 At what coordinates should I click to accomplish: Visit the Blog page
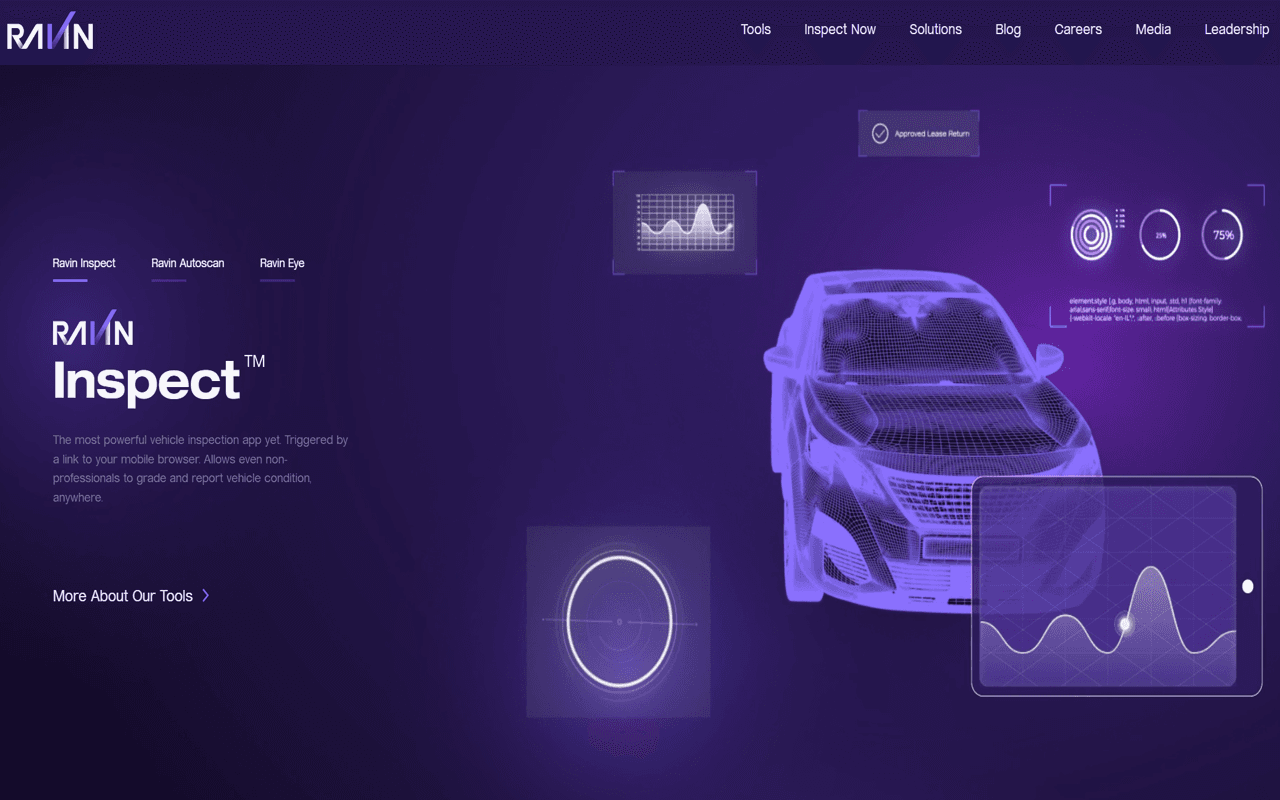coord(1008,30)
